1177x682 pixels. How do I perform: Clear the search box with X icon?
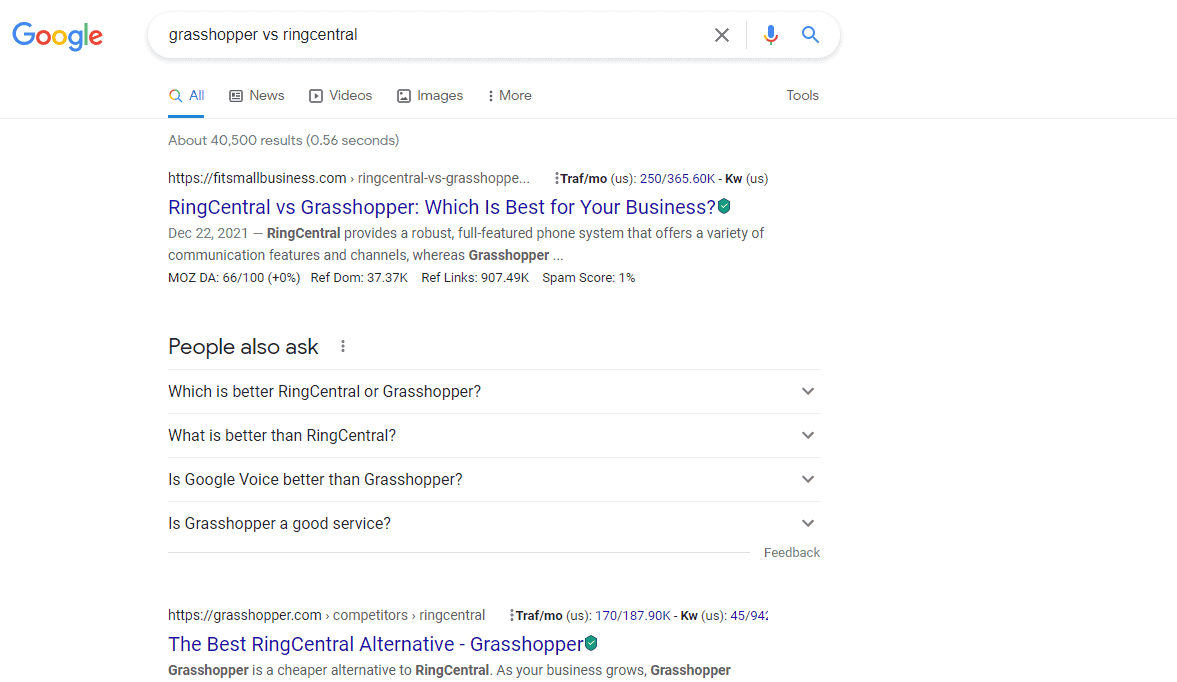[721, 35]
